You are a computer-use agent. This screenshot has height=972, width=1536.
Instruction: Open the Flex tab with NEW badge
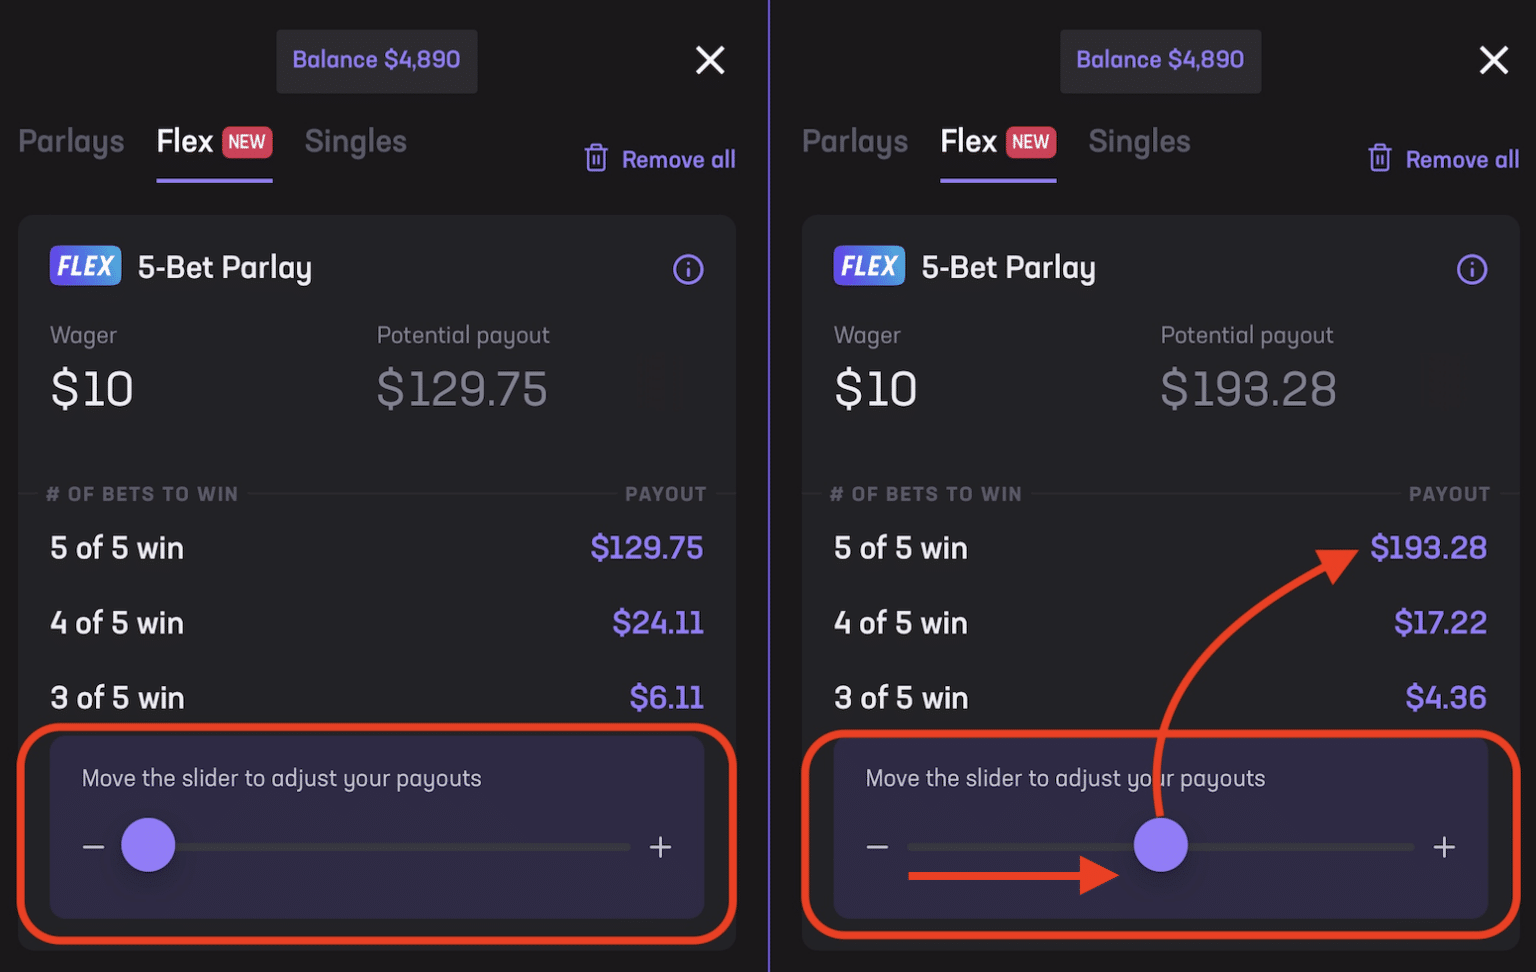pos(213,142)
